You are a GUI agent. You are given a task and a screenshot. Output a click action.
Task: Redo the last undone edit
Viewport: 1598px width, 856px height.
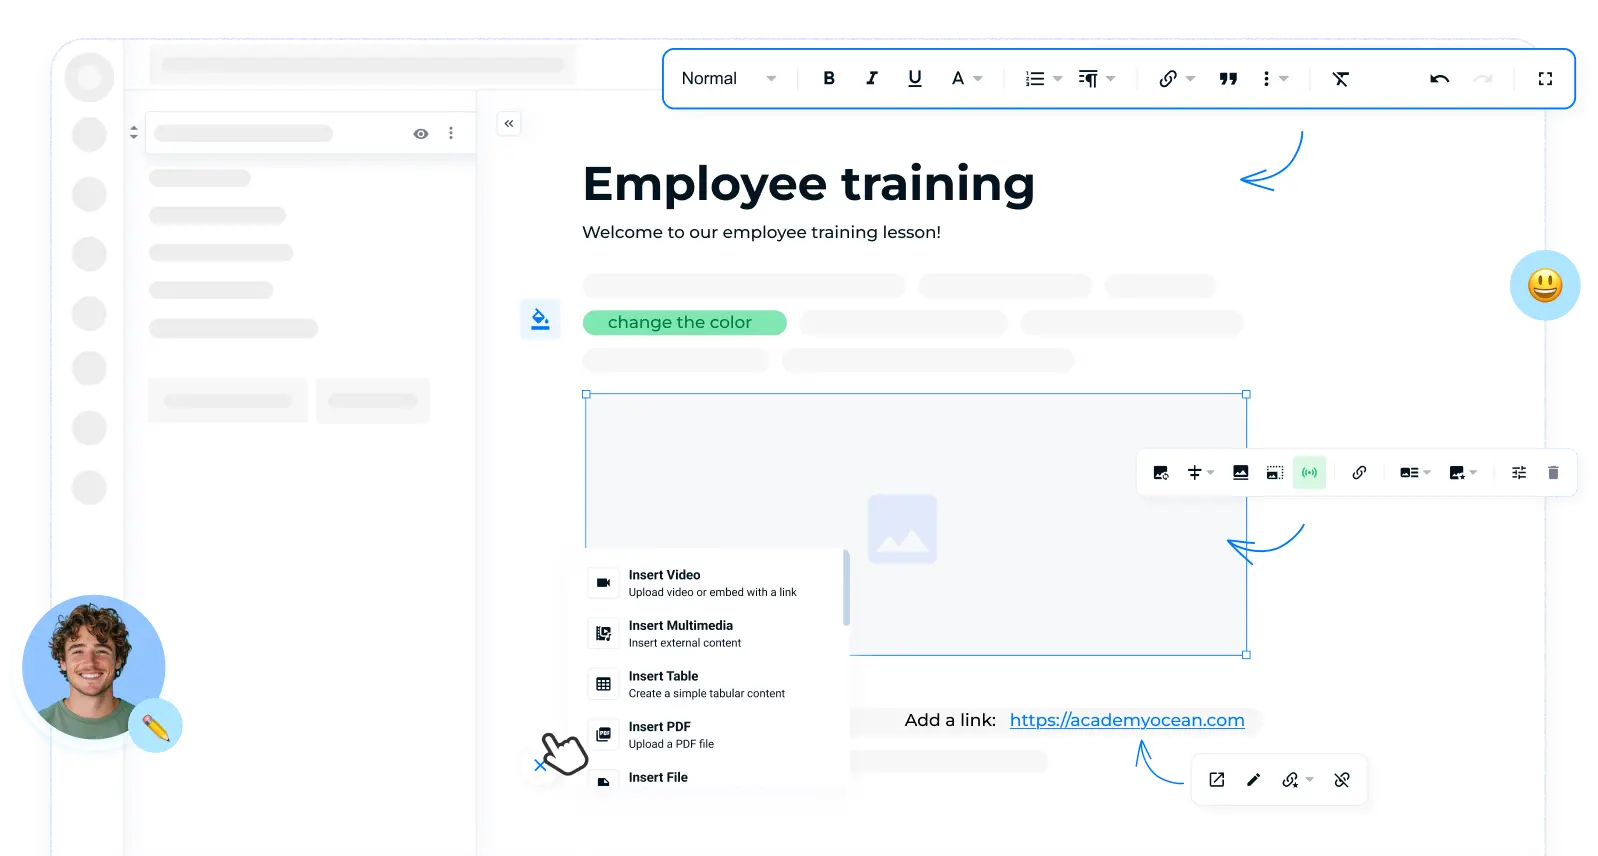pos(1483,78)
